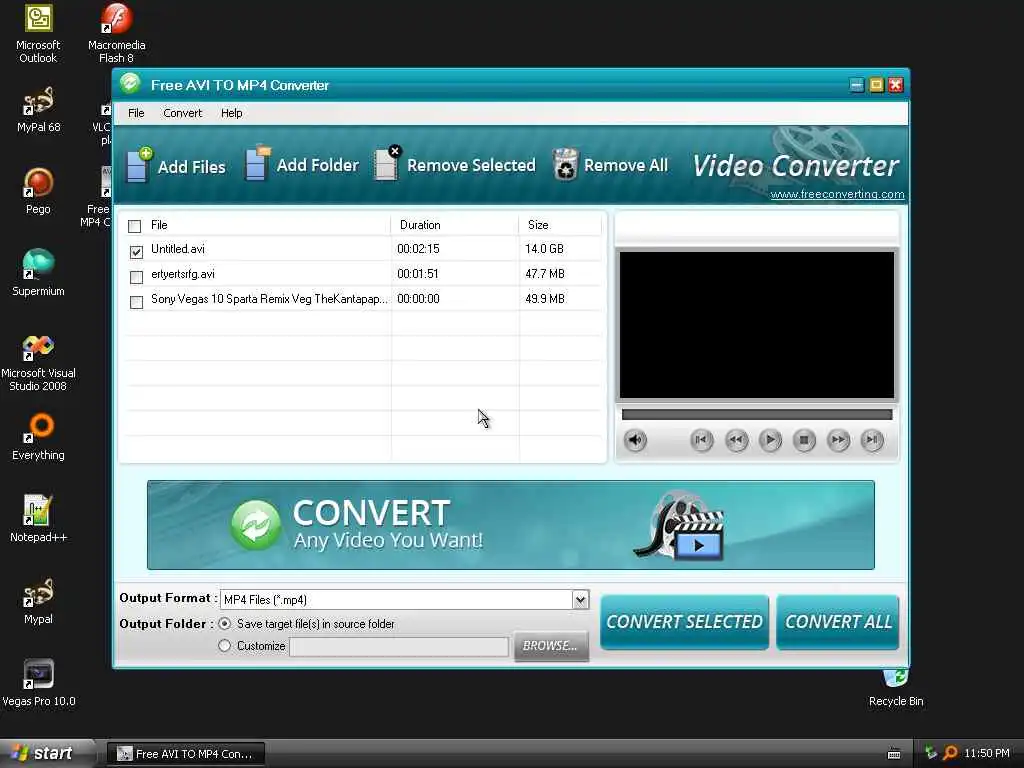Click Remove All trash icon button
This screenshot has width=1024, height=768.
tap(611, 165)
